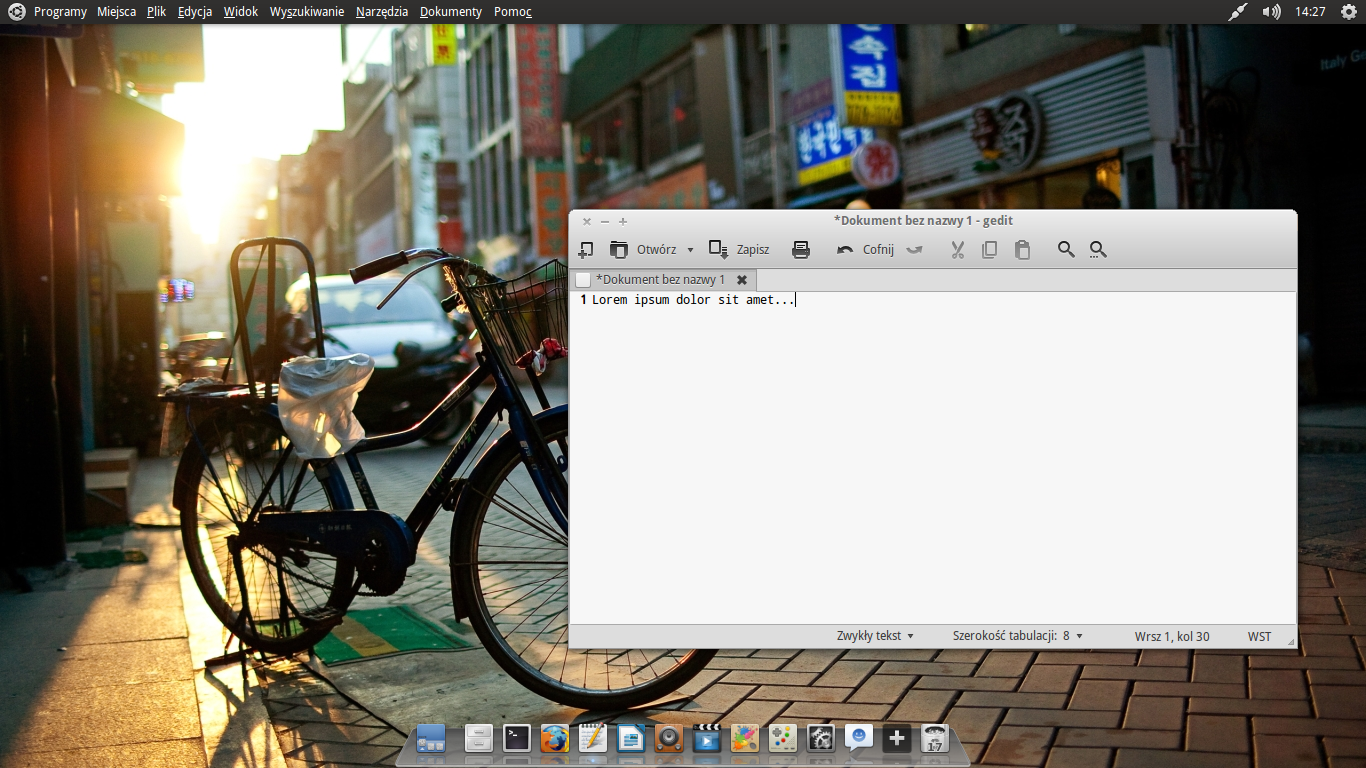Open the gears system tools dock icon
The width and height of the screenshot is (1366, 768).
(x=821, y=739)
